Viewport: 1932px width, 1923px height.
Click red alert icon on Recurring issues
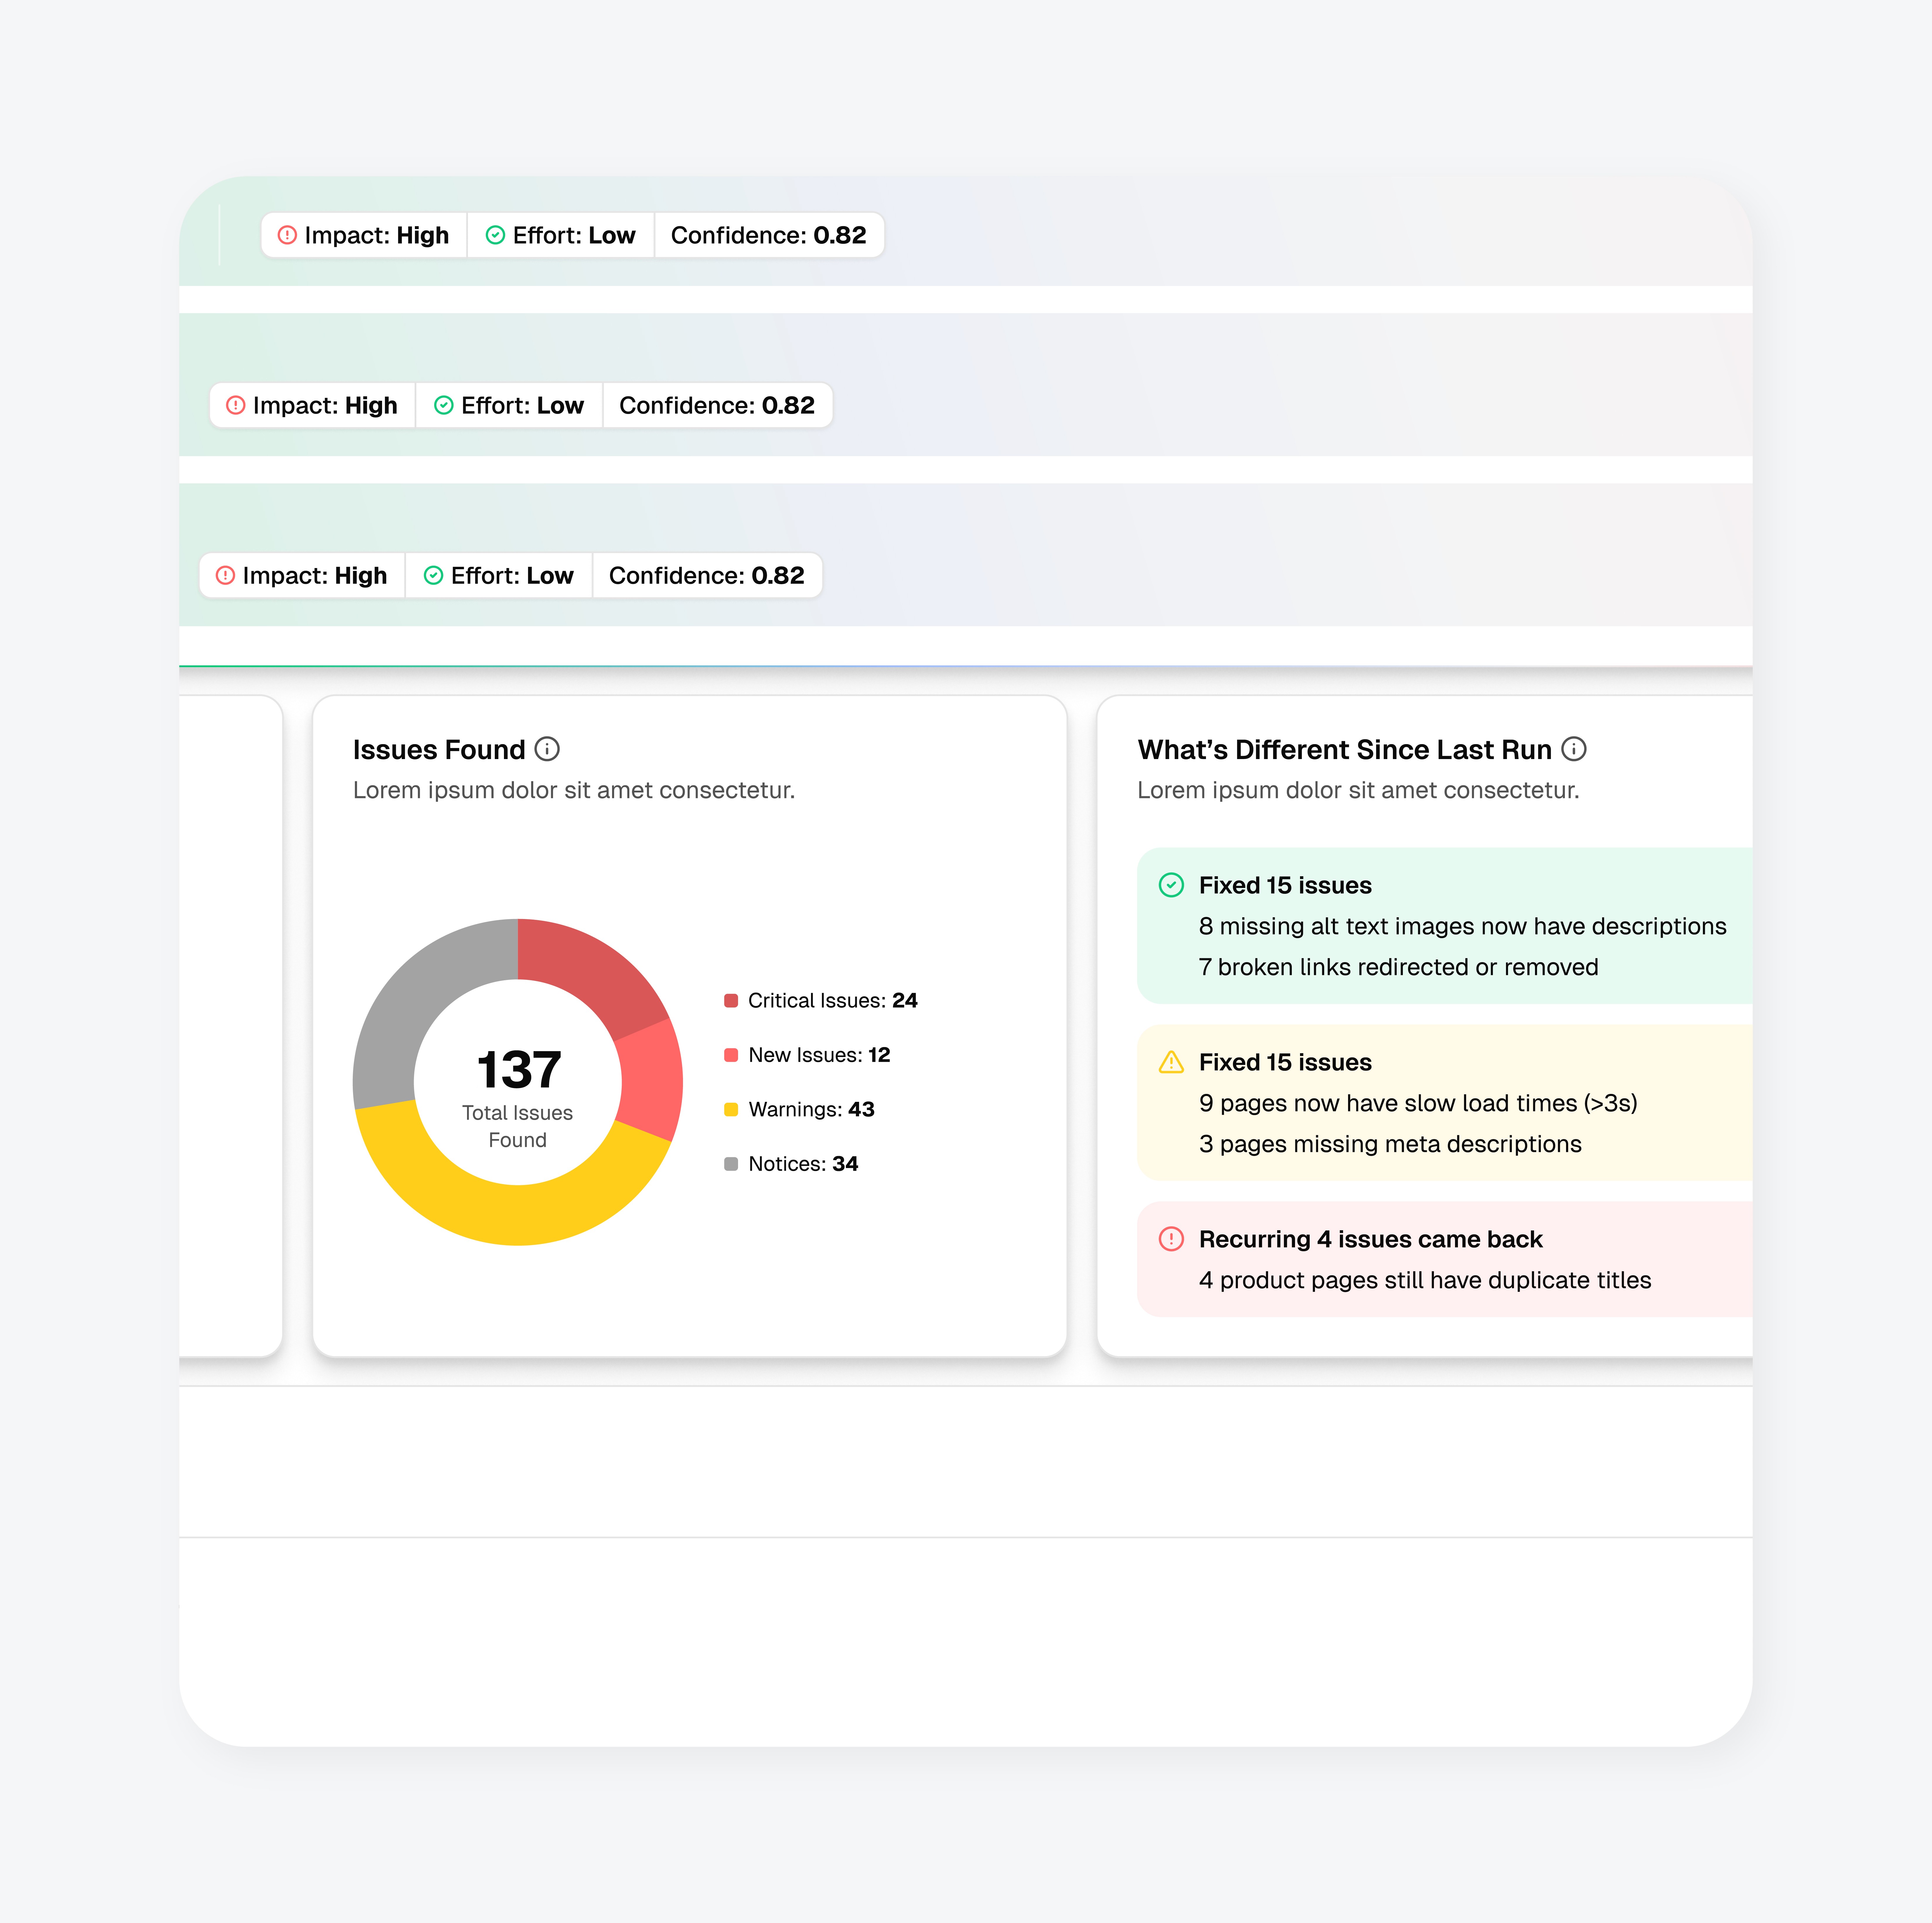(1171, 1239)
